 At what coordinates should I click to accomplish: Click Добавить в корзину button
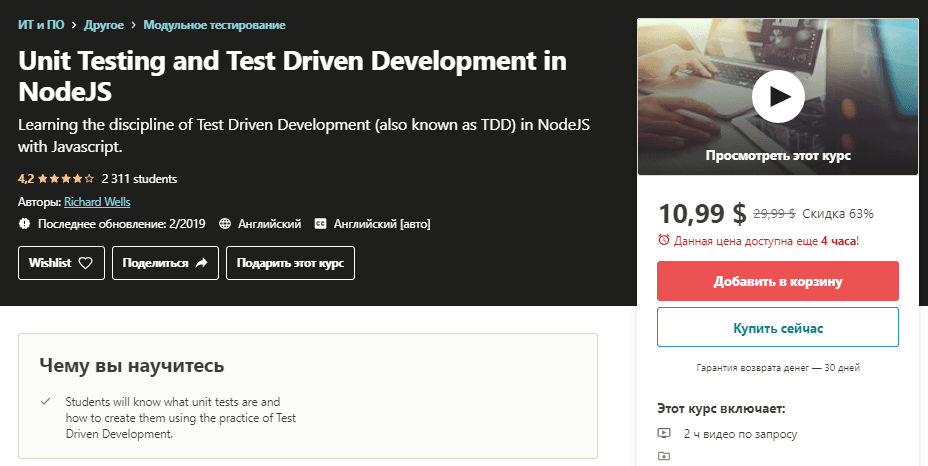(778, 281)
